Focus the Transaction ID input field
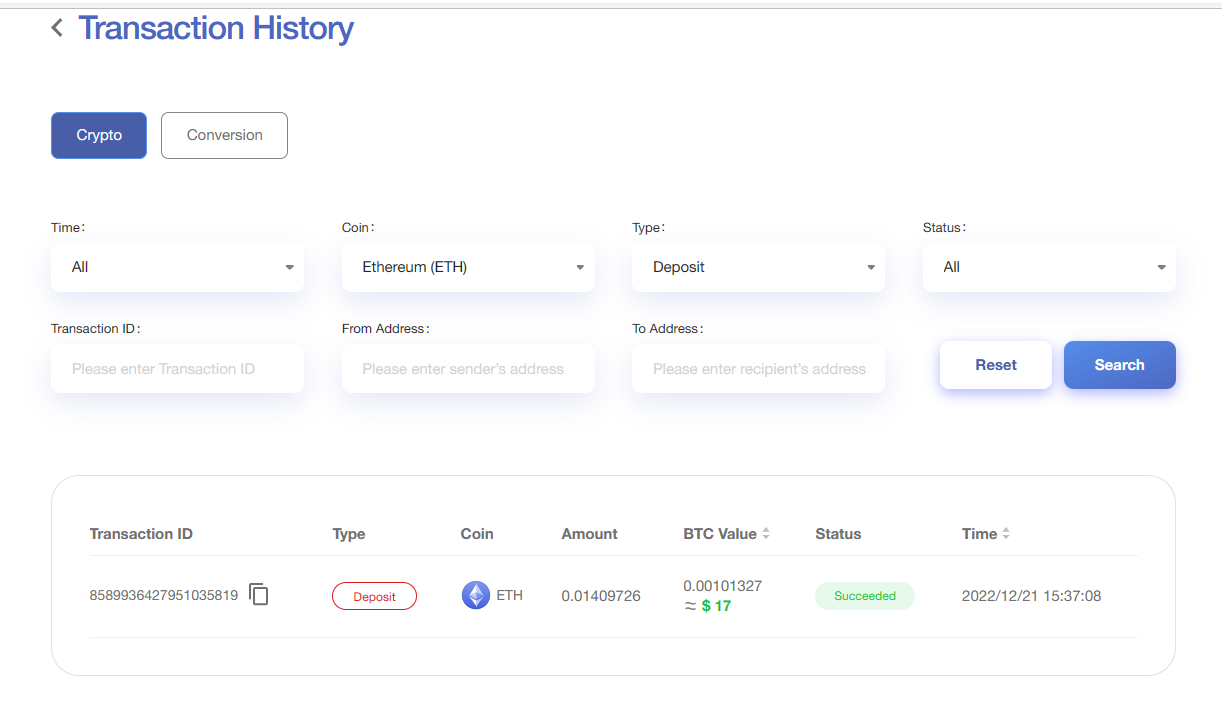Image resolution: width=1222 pixels, height=718 pixels. (177, 369)
